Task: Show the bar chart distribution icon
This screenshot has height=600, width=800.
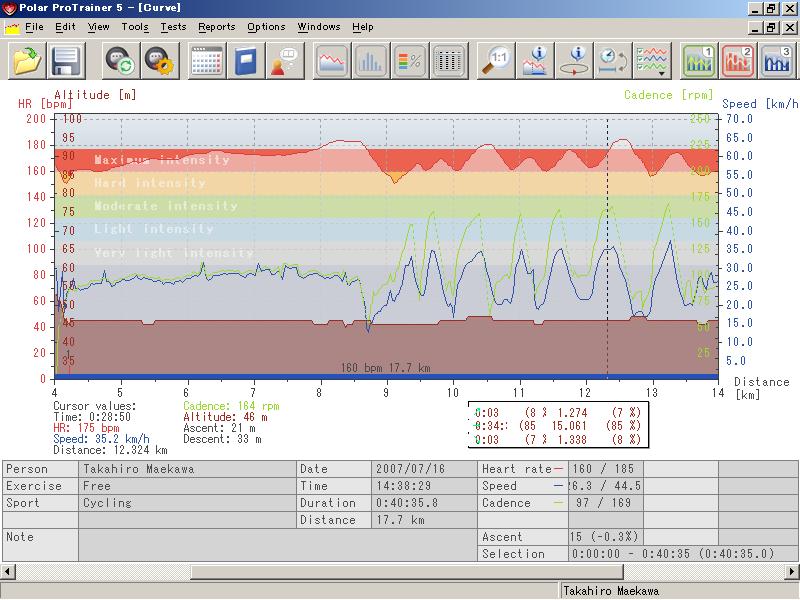Action: point(370,61)
